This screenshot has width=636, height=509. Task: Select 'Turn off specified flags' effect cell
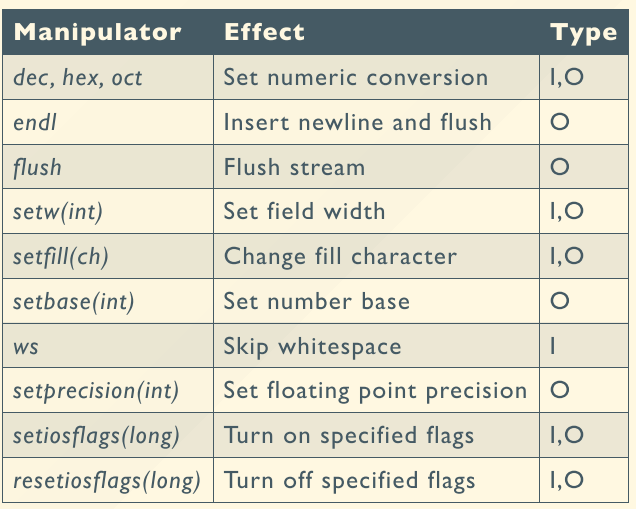pos(350,481)
